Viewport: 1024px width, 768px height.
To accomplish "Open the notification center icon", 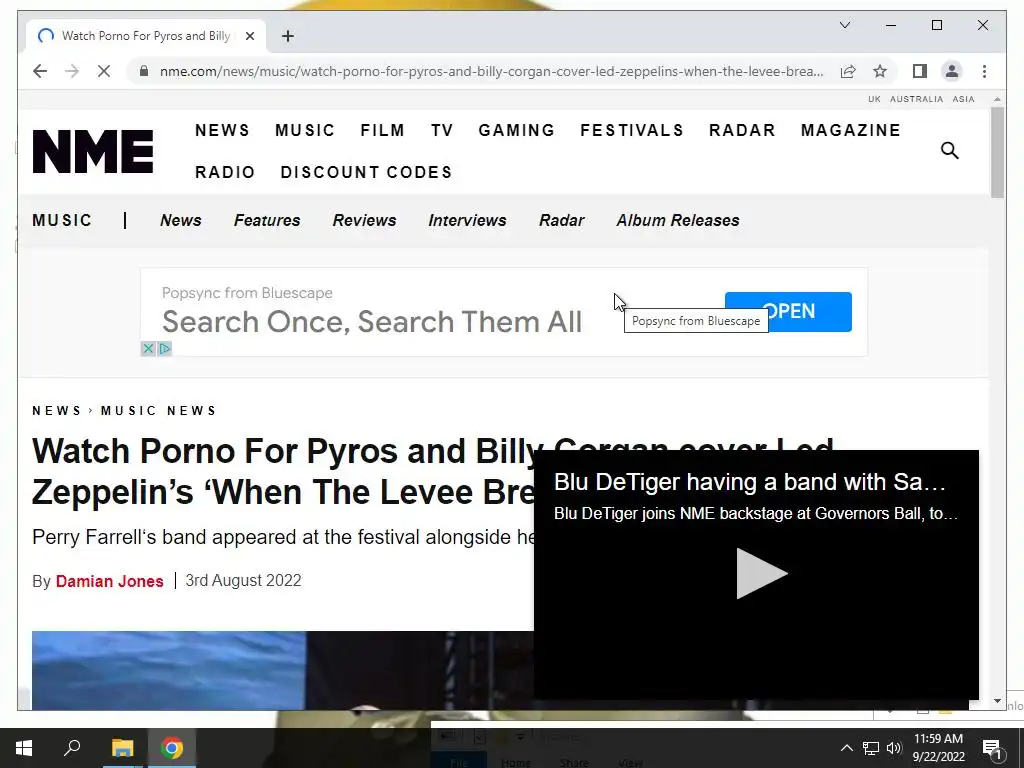I will (992, 748).
